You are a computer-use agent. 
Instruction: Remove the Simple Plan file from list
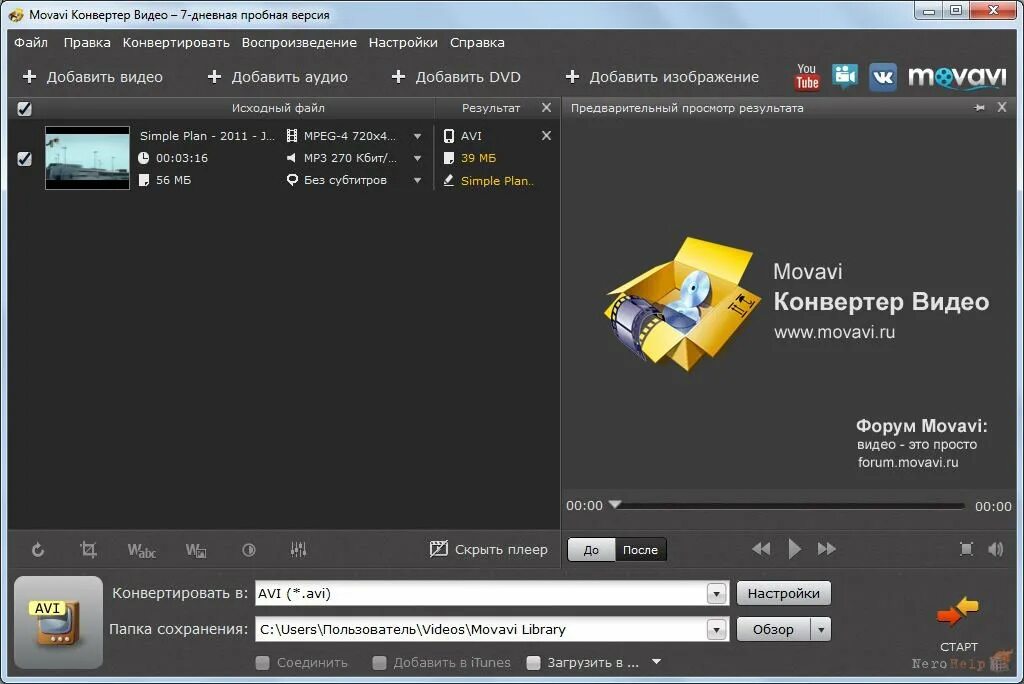[x=547, y=136]
